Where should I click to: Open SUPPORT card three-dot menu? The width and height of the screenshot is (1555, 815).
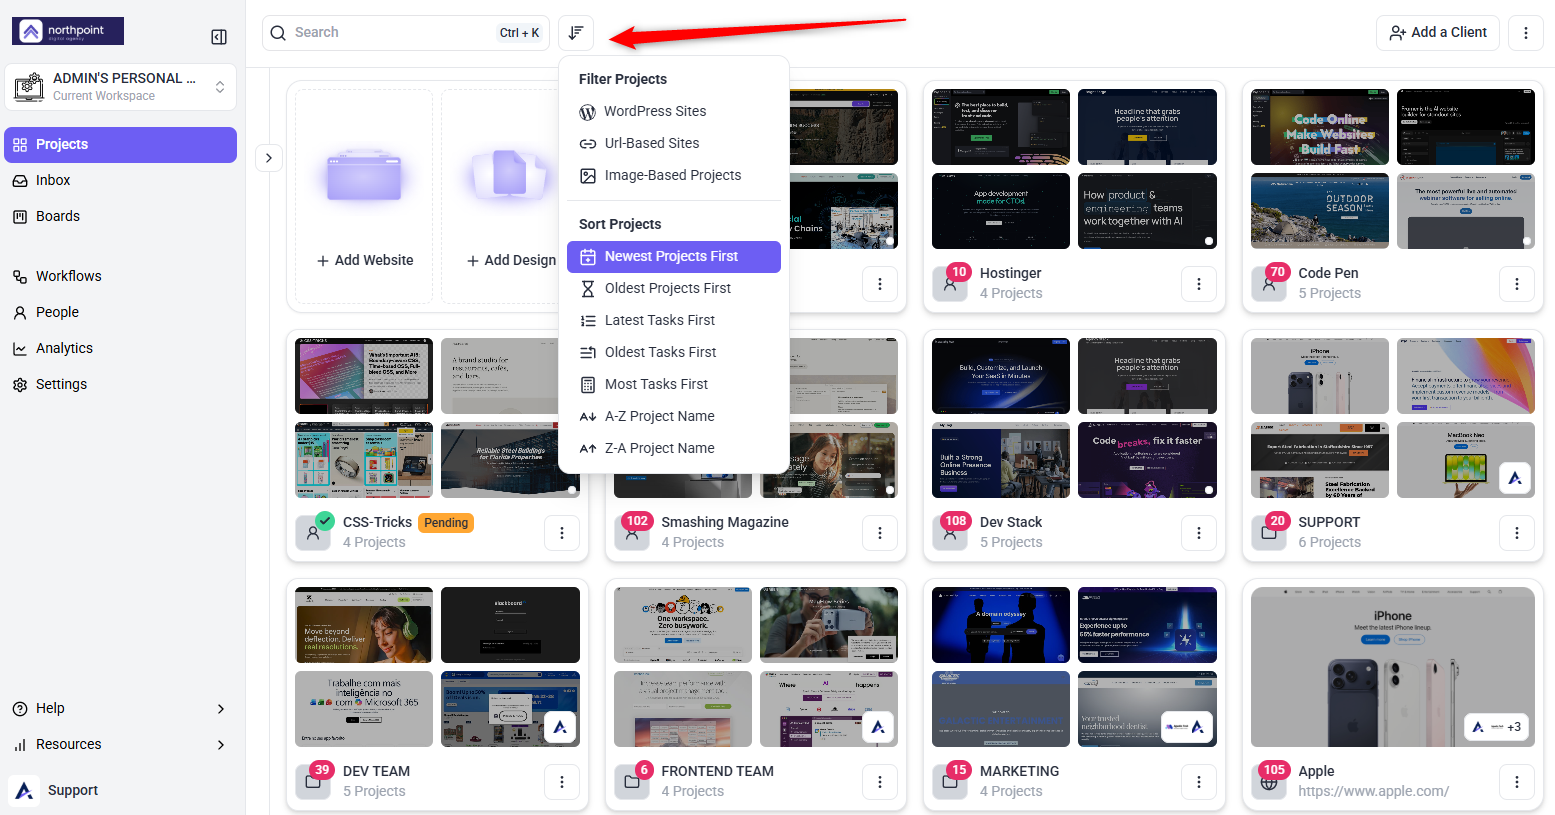pos(1517,533)
